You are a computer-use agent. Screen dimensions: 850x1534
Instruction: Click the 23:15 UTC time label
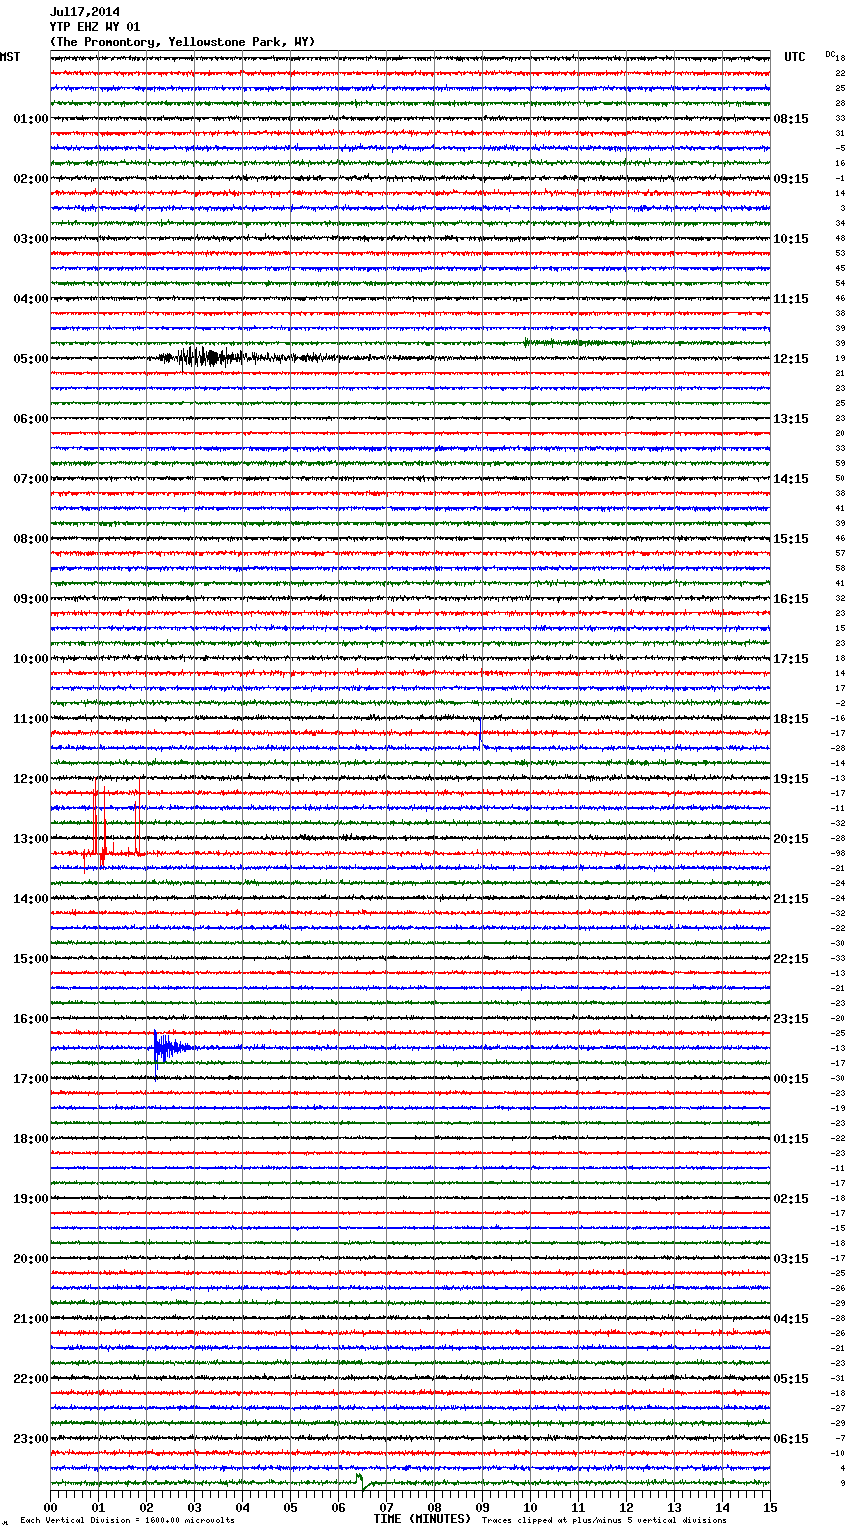pos(791,1019)
